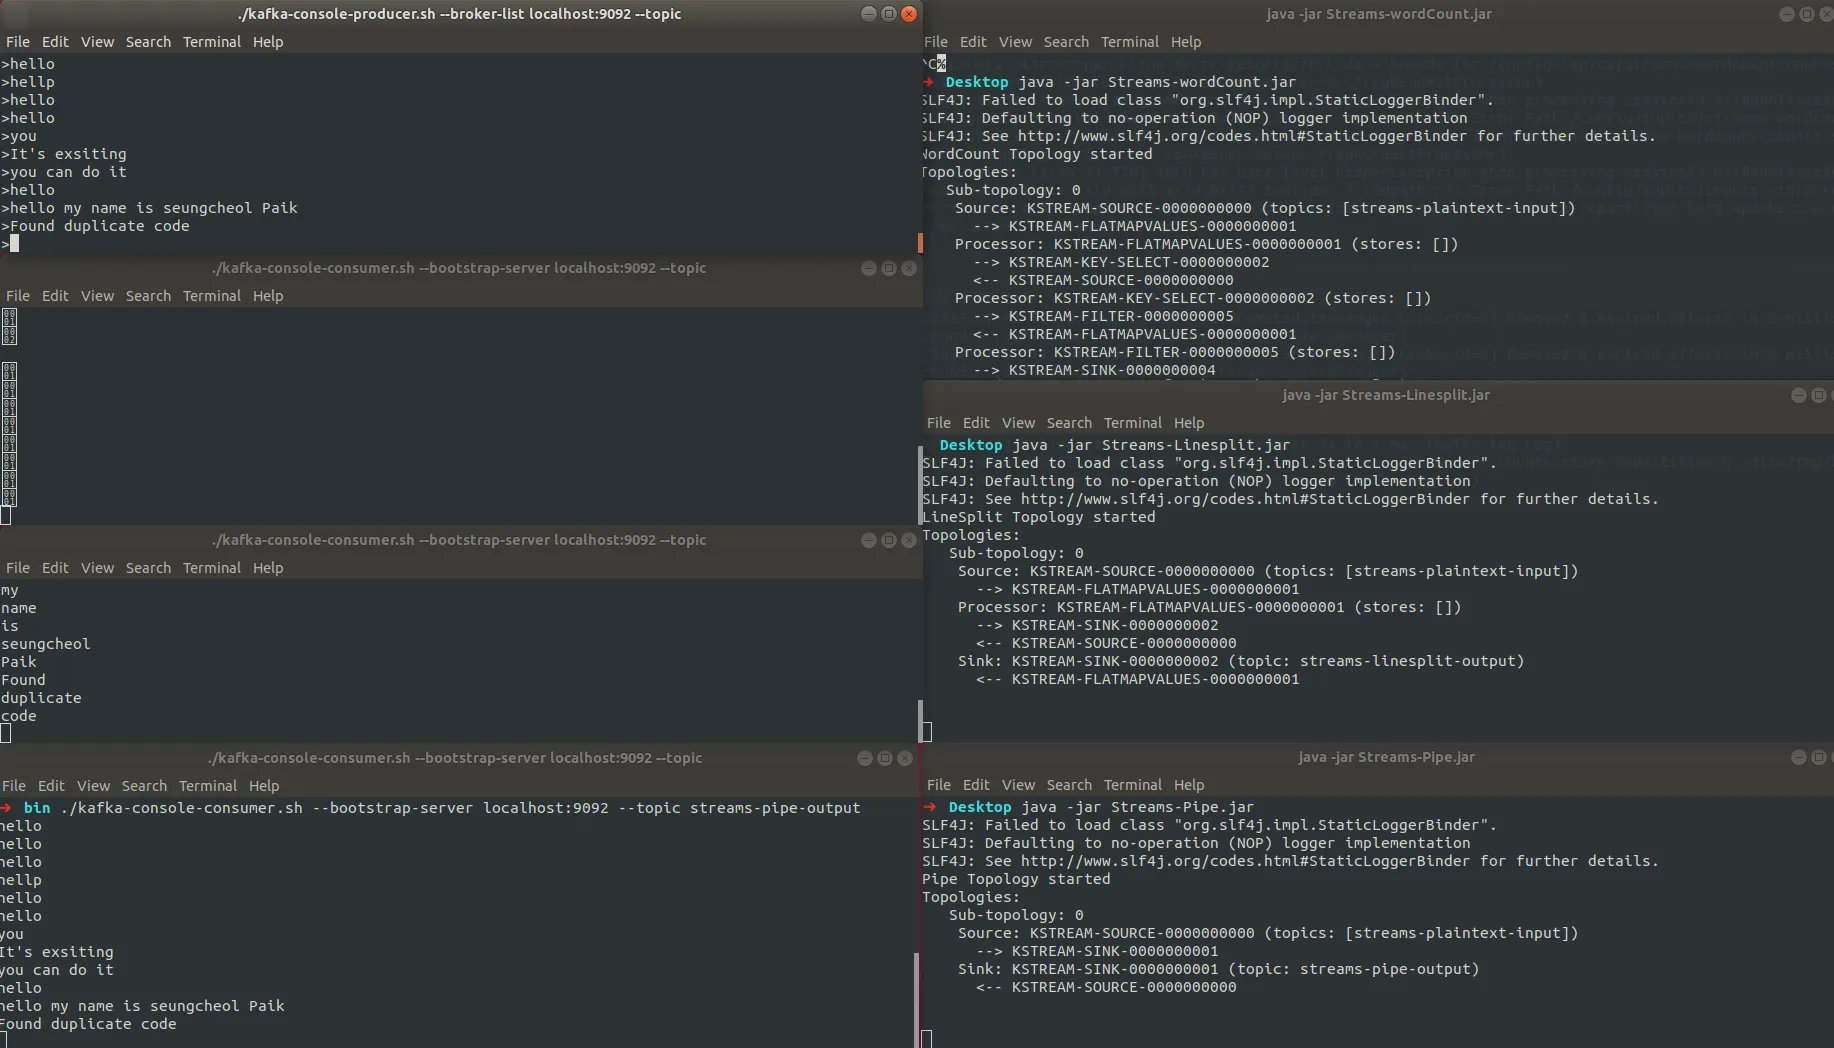Open Search menu in the kafka-console-producer window
The width and height of the screenshot is (1834, 1048).
[148, 42]
